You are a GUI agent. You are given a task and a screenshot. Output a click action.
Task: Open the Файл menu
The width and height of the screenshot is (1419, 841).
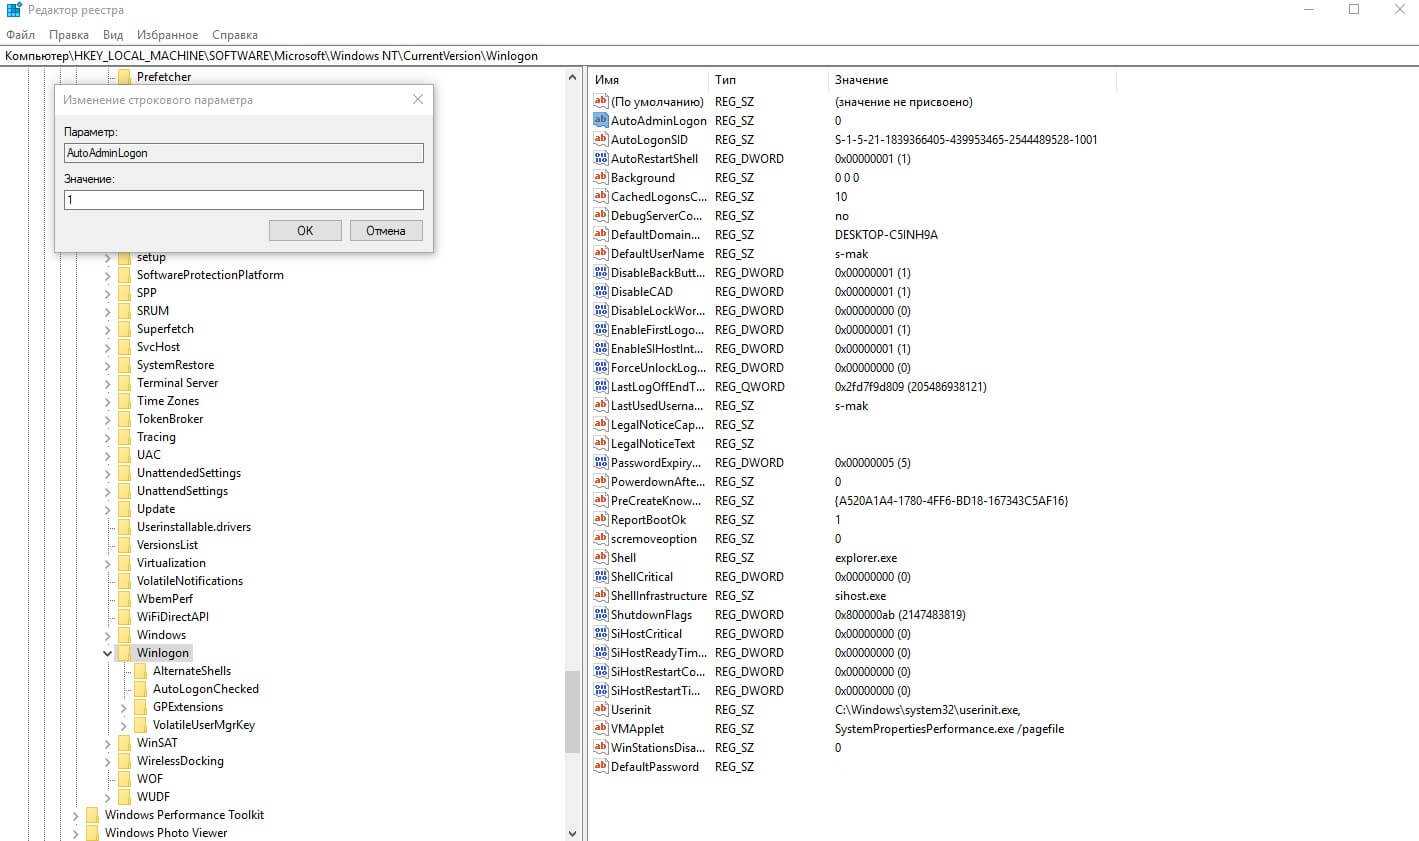pos(20,35)
